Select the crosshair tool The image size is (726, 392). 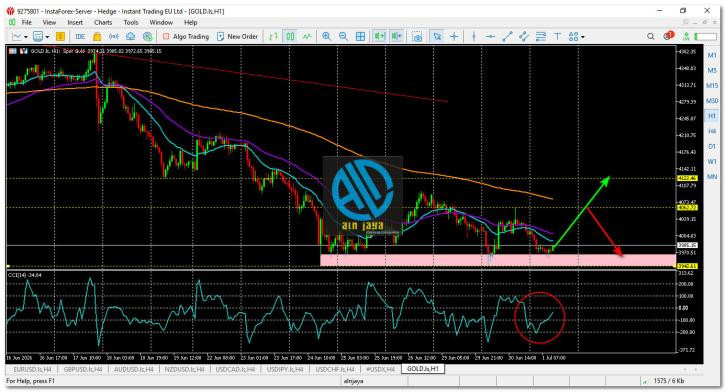click(454, 36)
